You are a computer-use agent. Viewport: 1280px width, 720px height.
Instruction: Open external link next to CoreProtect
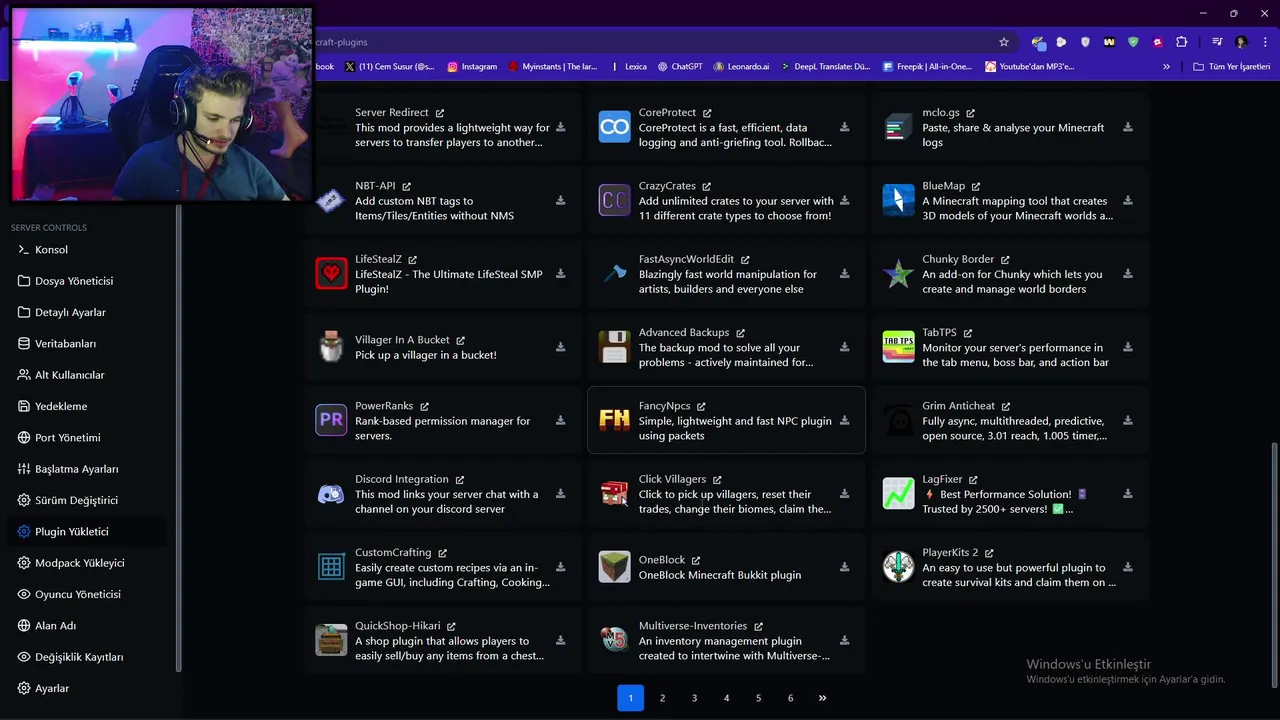[707, 113]
